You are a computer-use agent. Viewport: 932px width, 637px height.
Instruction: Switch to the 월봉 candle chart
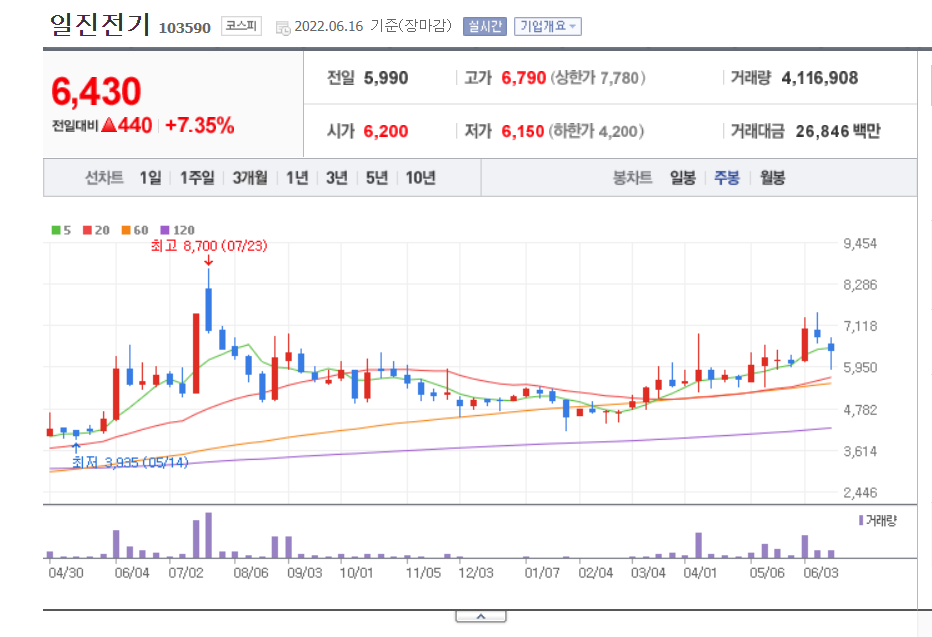click(x=772, y=178)
